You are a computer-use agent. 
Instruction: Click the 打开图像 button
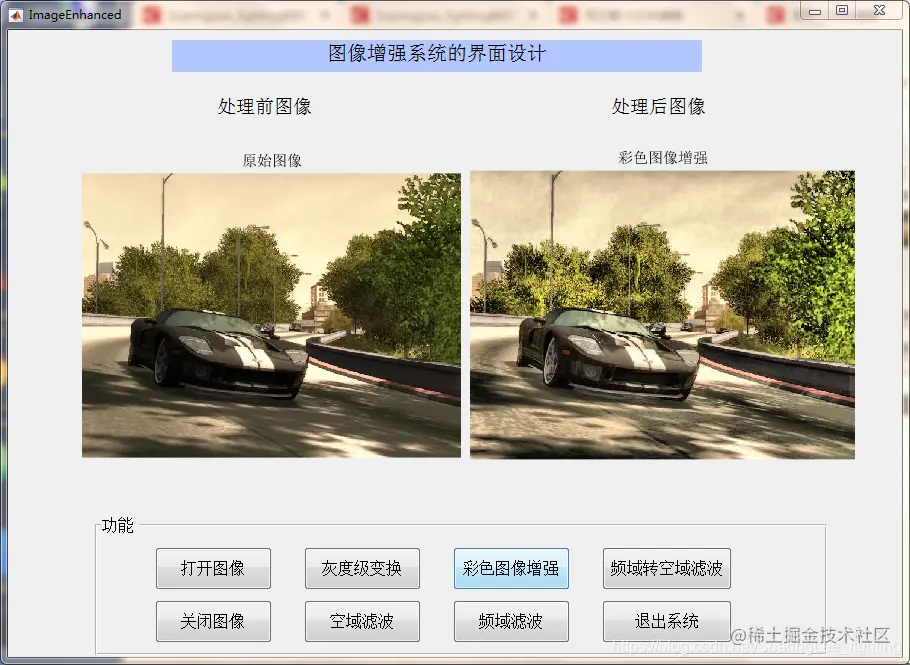point(213,568)
